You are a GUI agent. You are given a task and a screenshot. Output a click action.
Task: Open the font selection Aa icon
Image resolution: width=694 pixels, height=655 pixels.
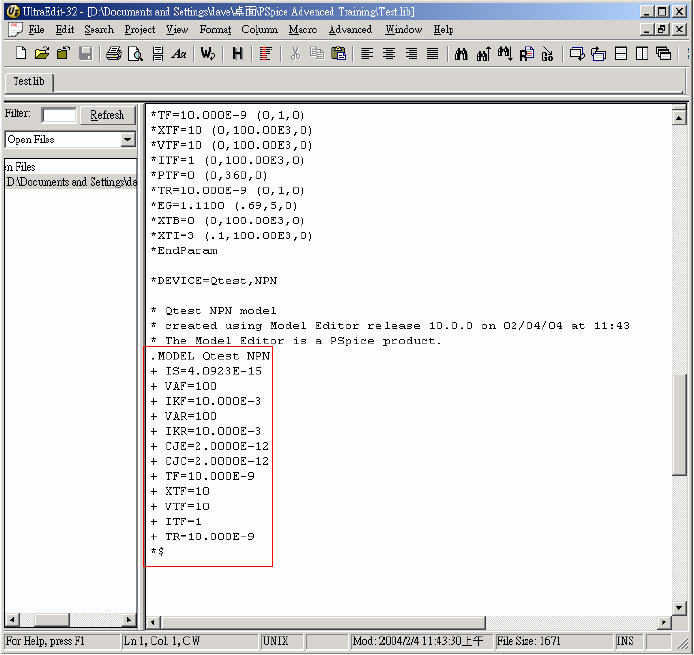(x=179, y=54)
